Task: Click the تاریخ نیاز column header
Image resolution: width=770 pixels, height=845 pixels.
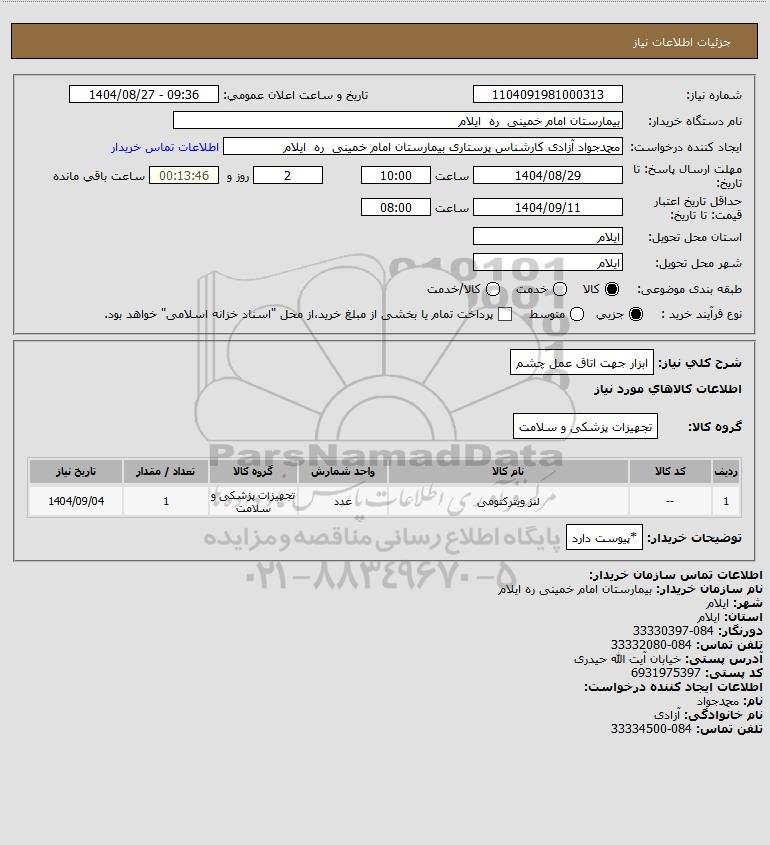Action: [x=76, y=472]
